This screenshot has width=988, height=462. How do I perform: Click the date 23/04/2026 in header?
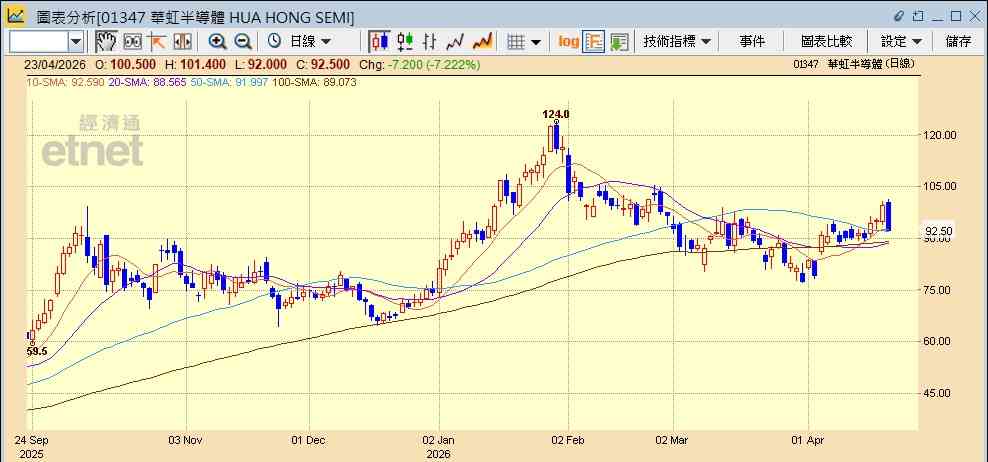[x=56, y=64]
